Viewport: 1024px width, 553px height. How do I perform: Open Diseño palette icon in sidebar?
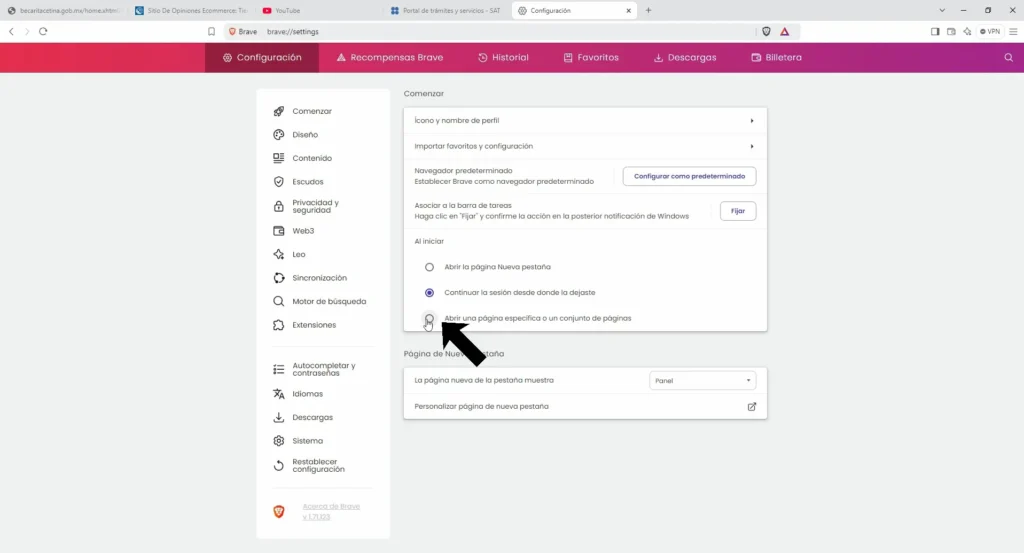(x=279, y=134)
